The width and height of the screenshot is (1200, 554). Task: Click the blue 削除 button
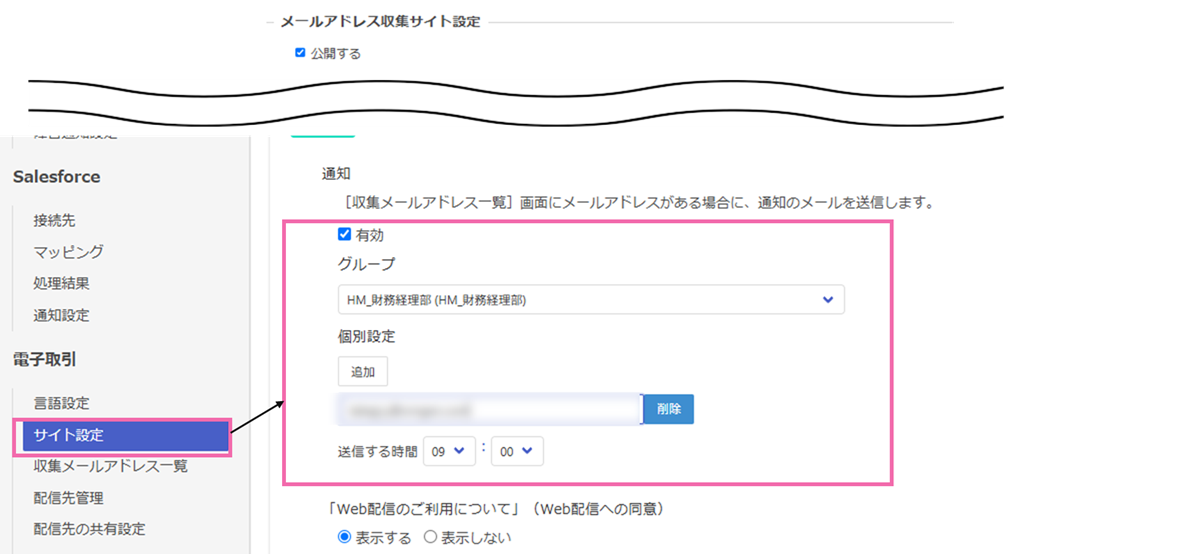coord(668,409)
